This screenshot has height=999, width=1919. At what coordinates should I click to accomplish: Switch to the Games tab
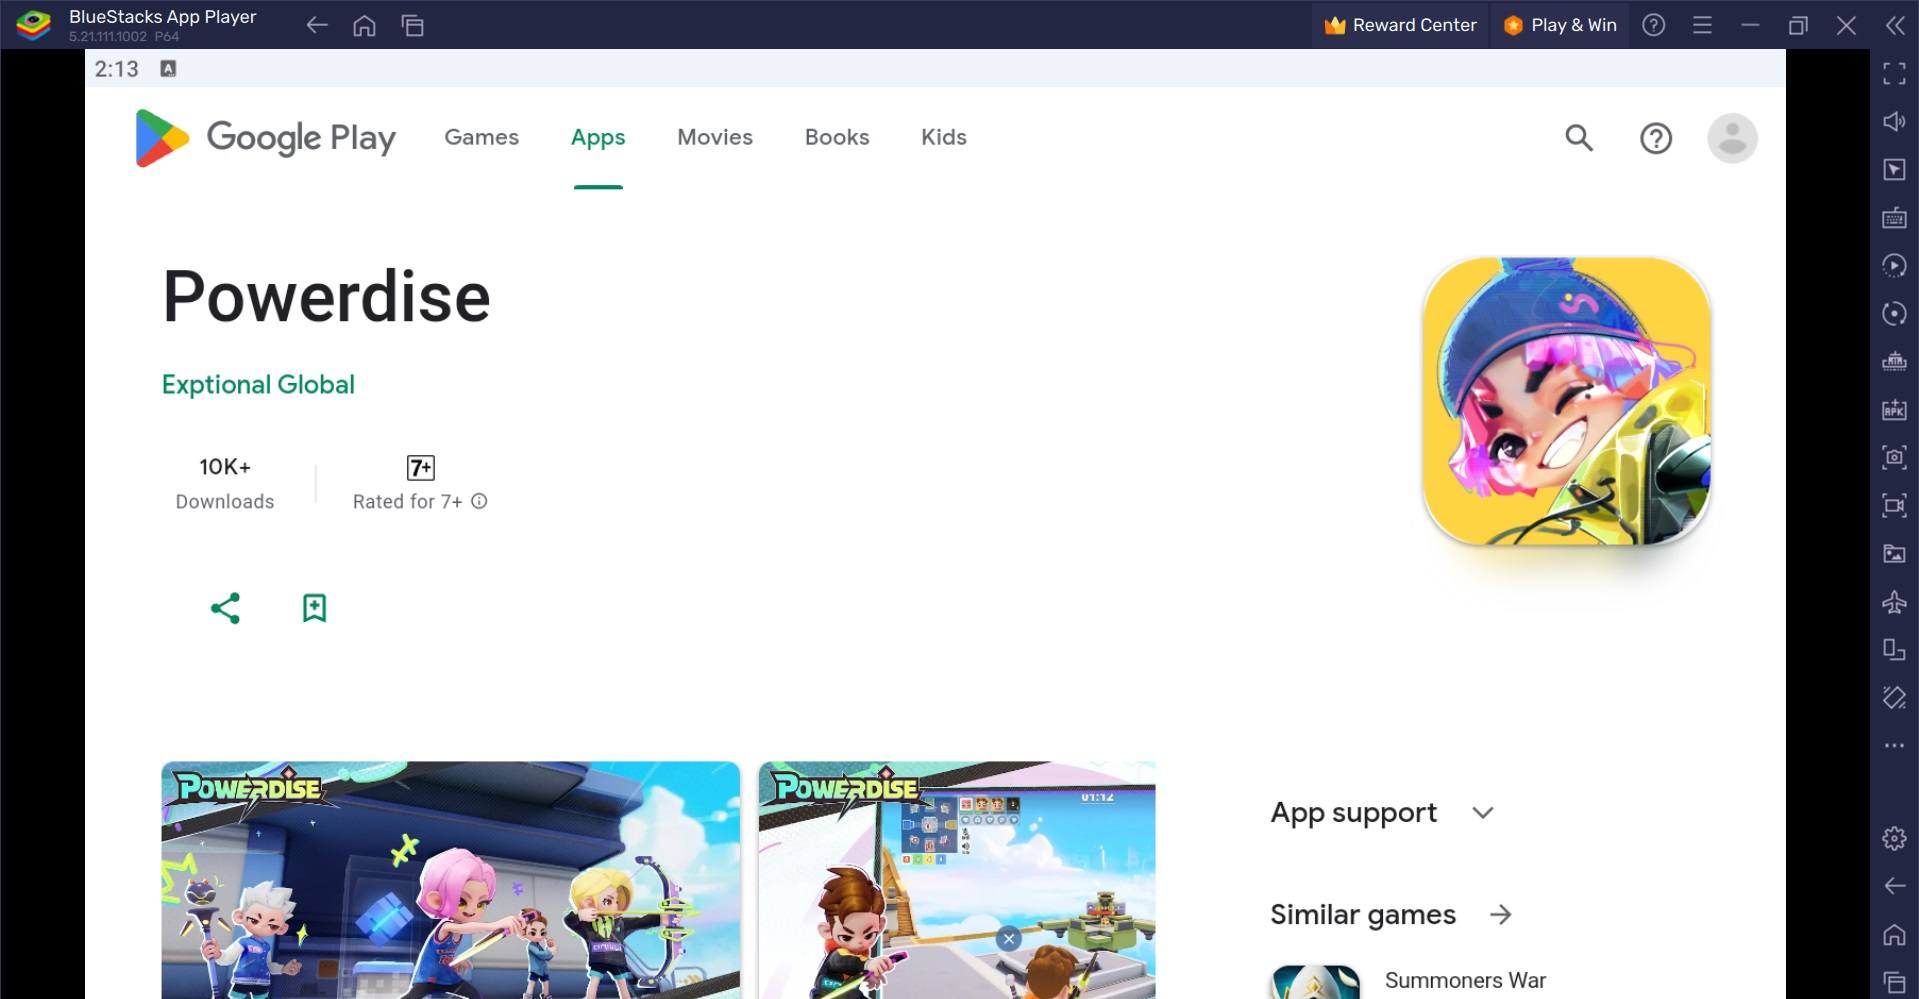(x=481, y=137)
